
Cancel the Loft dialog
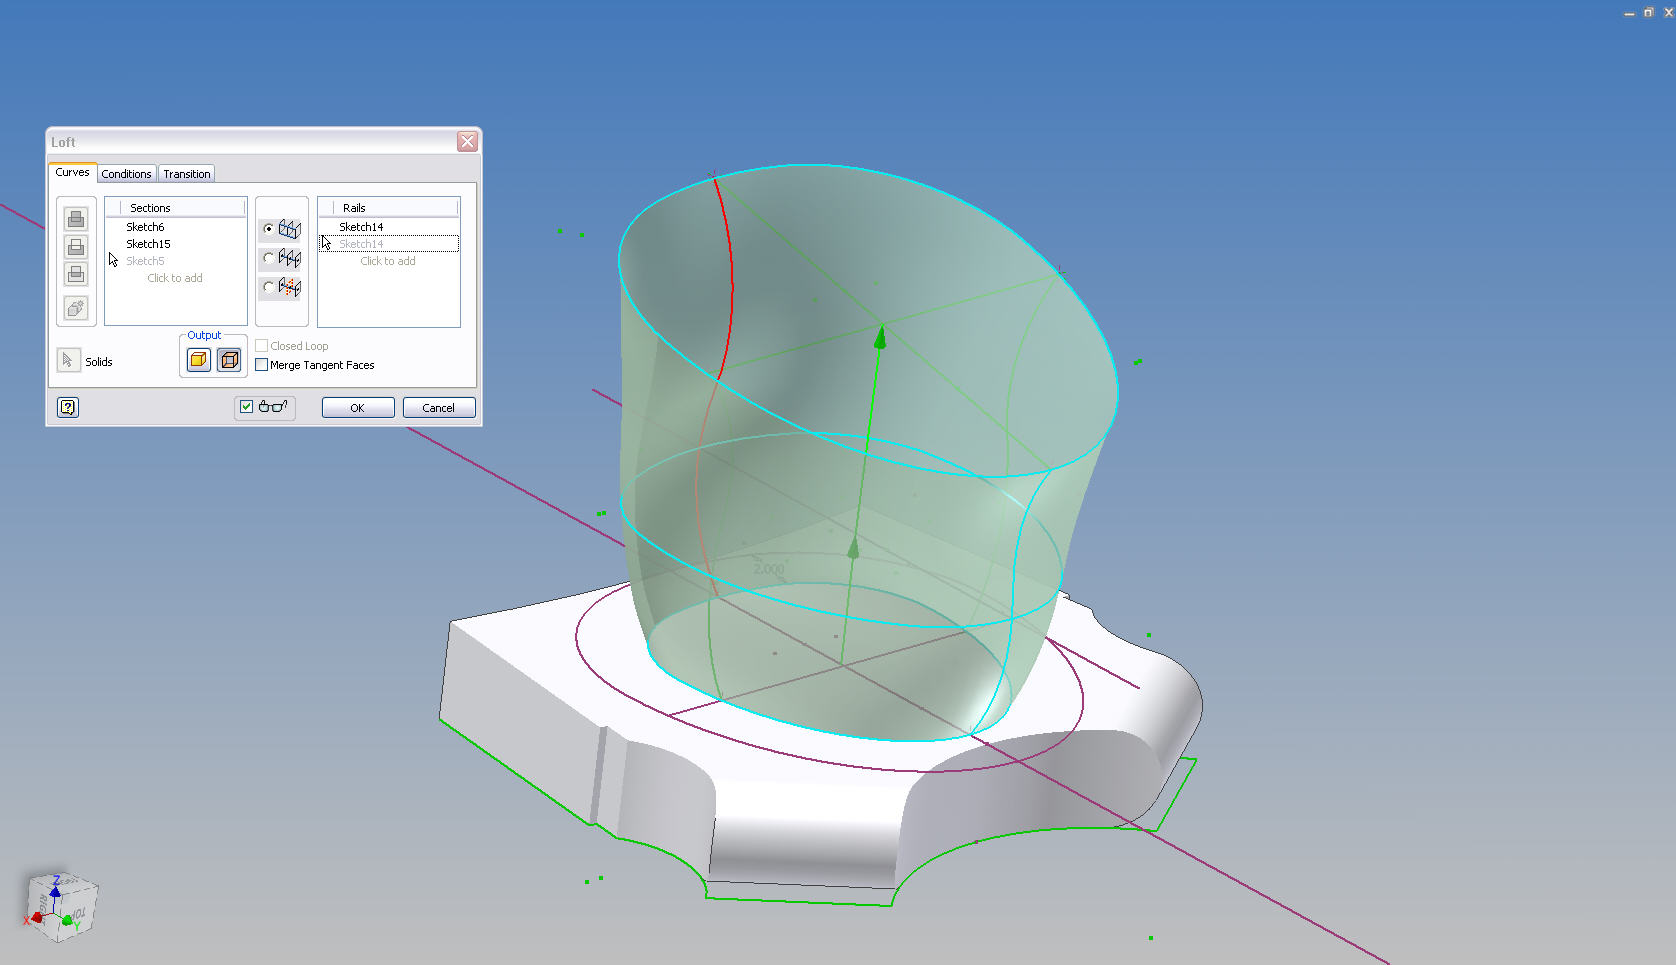(x=439, y=408)
